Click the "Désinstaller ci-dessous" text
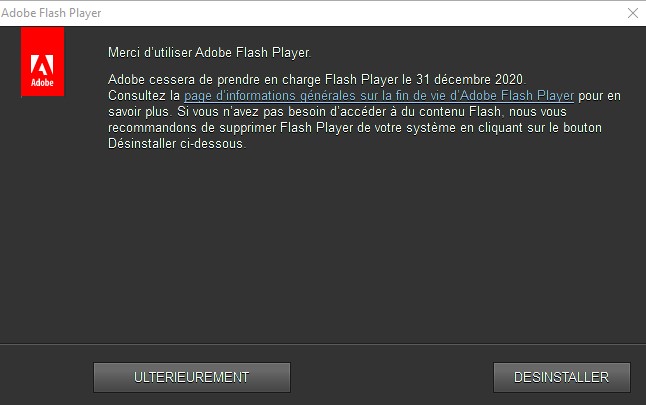 point(176,143)
